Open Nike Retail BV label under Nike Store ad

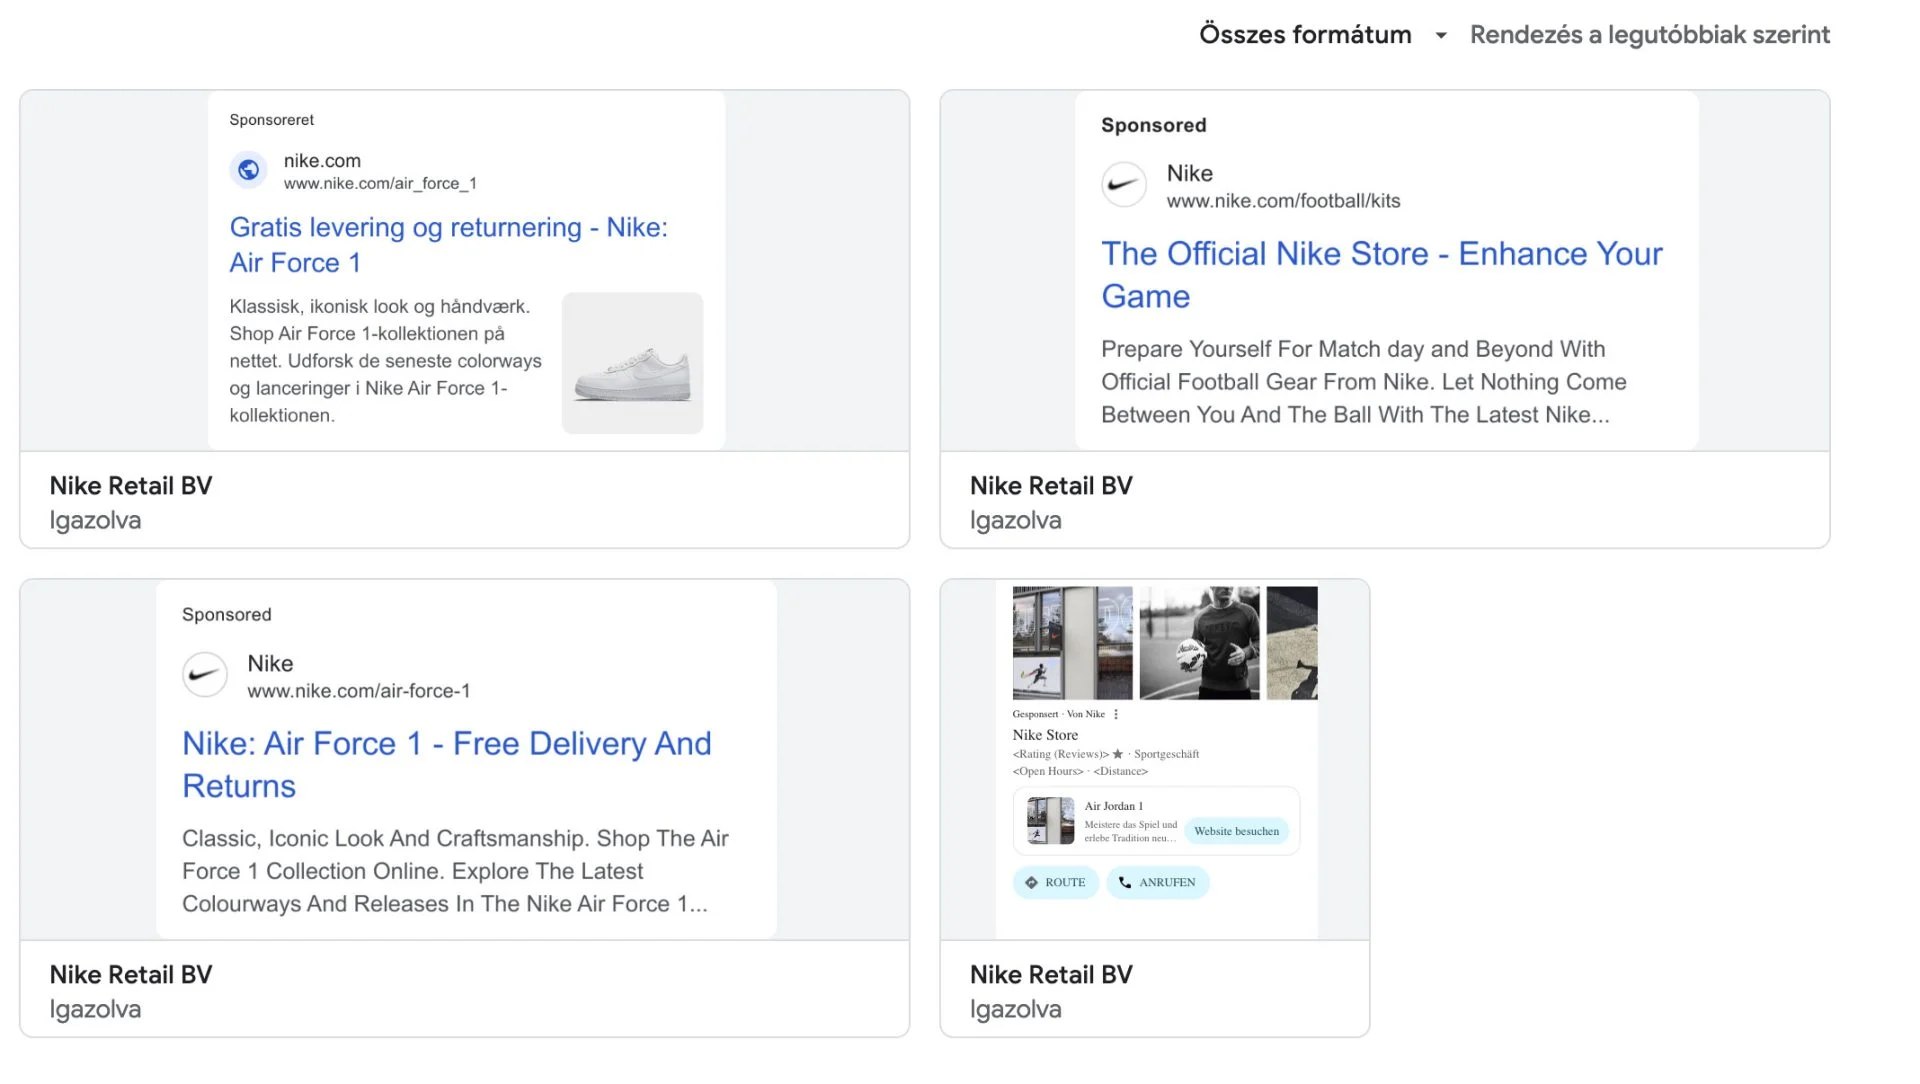tap(1051, 975)
